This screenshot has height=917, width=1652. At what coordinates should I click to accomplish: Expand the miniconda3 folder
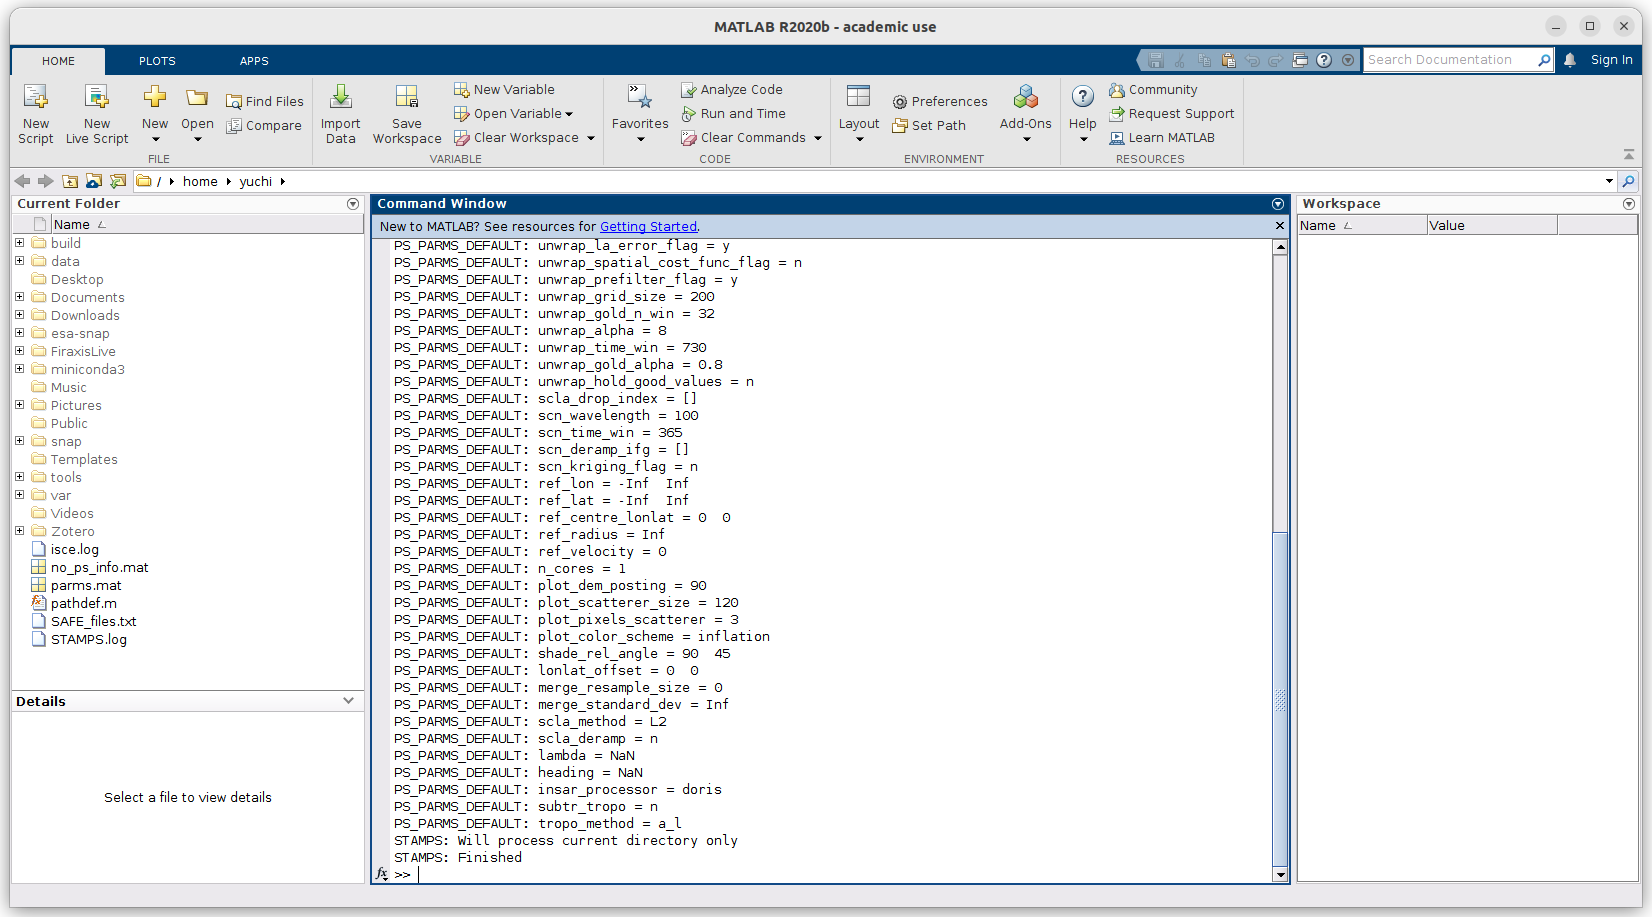pyautogui.click(x=19, y=369)
